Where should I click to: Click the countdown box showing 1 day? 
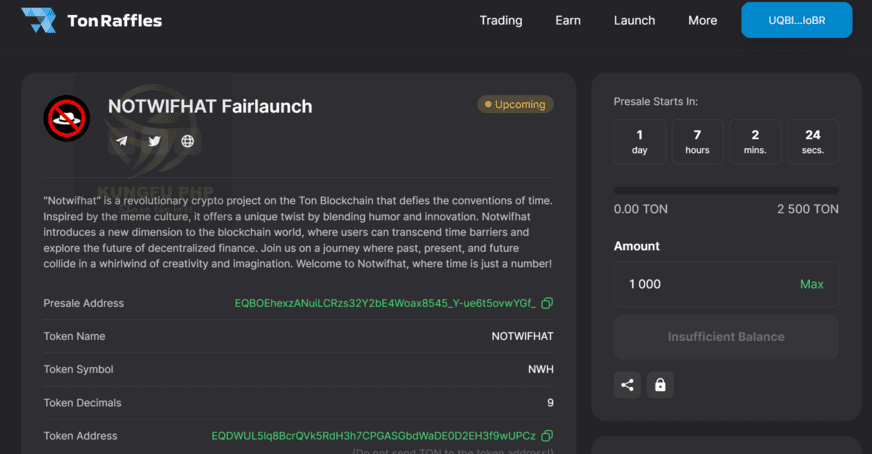click(x=640, y=141)
